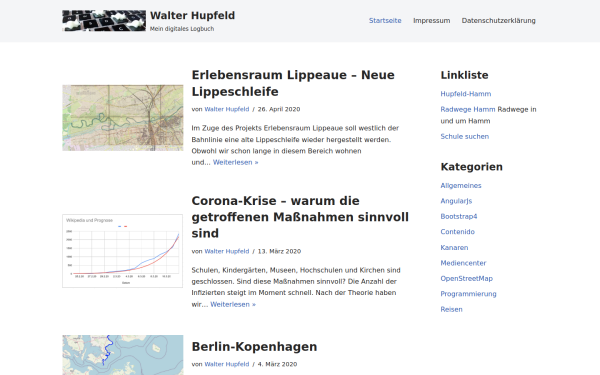Select the AngularJs category
The image size is (600, 375).
coord(456,201)
